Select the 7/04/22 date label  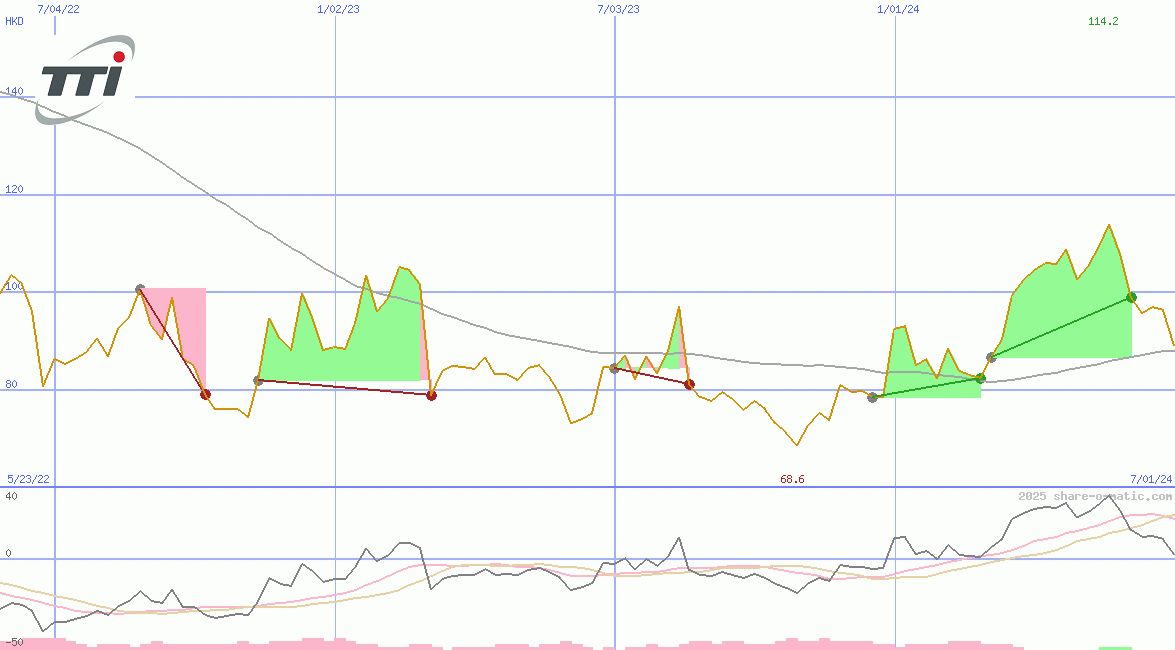point(58,9)
